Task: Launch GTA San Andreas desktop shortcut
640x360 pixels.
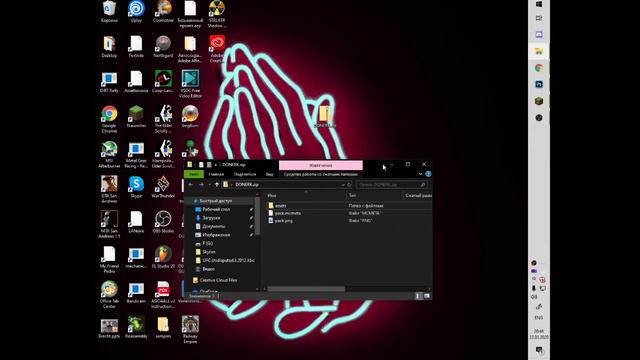Action: click(x=109, y=189)
